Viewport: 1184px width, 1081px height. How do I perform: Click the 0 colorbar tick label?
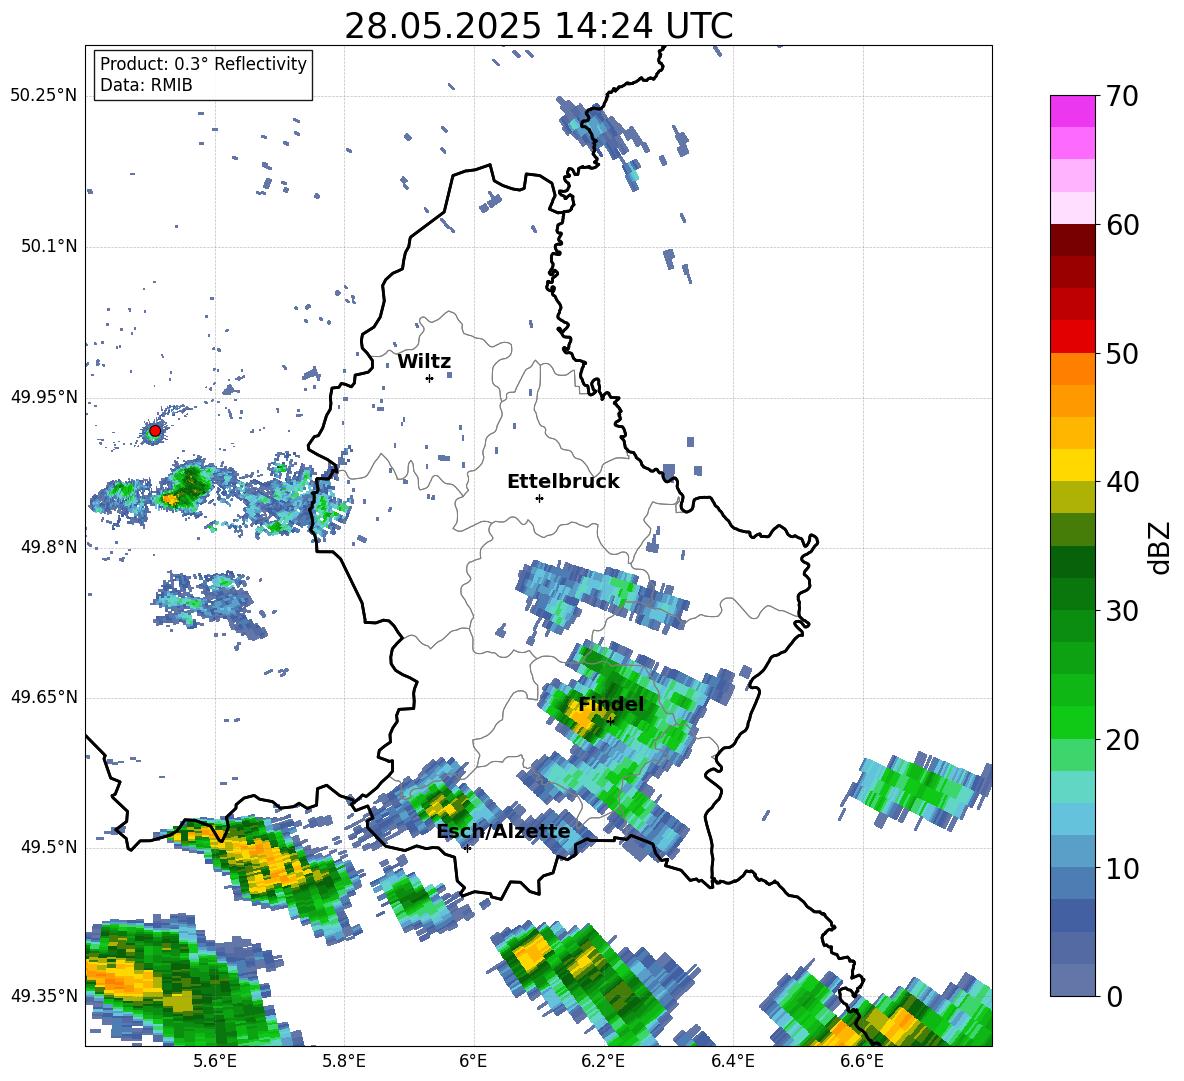(x=1114, y=996)
